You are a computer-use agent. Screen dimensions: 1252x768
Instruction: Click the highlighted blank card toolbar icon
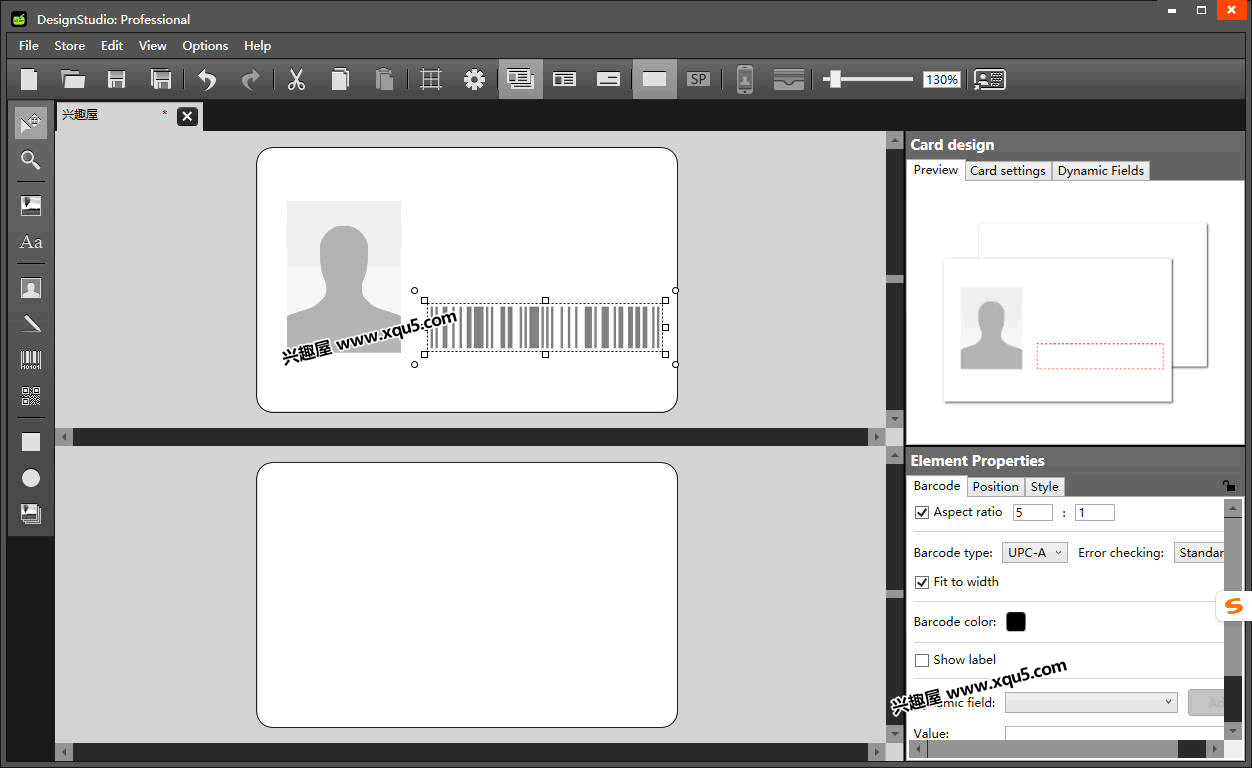point(654,79)
